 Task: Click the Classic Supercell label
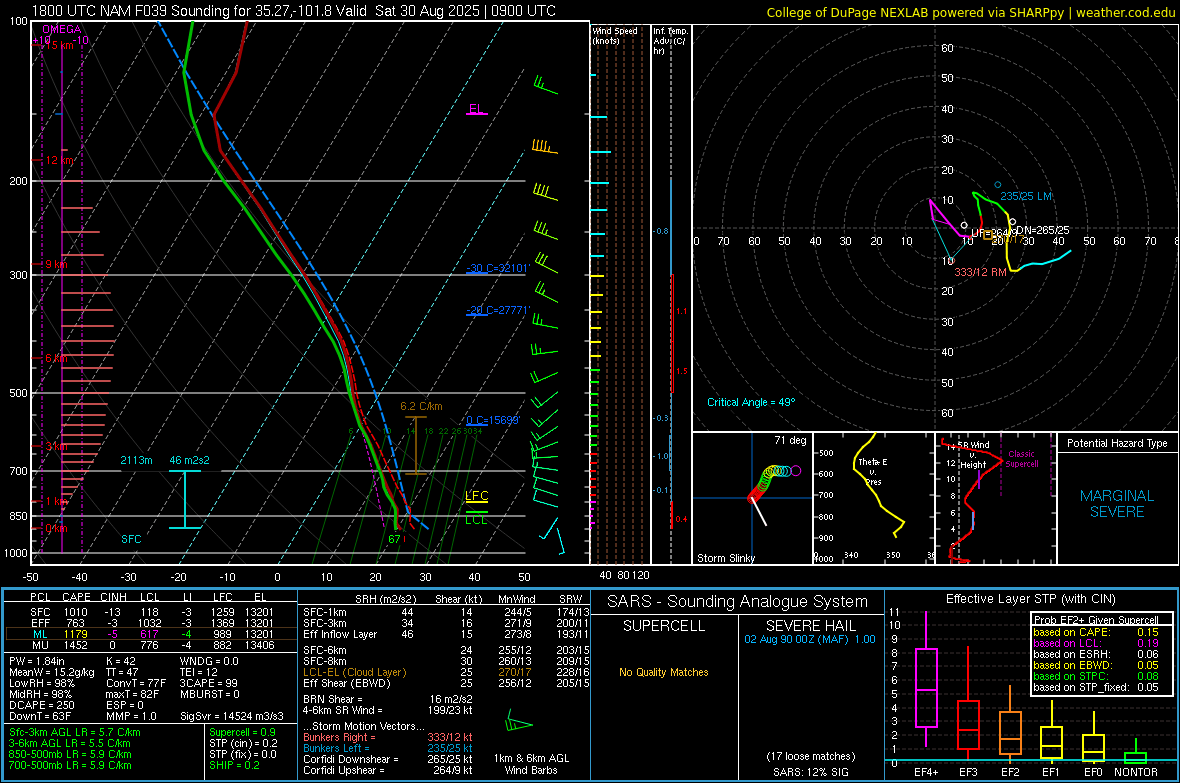[x=1021, y=459]
